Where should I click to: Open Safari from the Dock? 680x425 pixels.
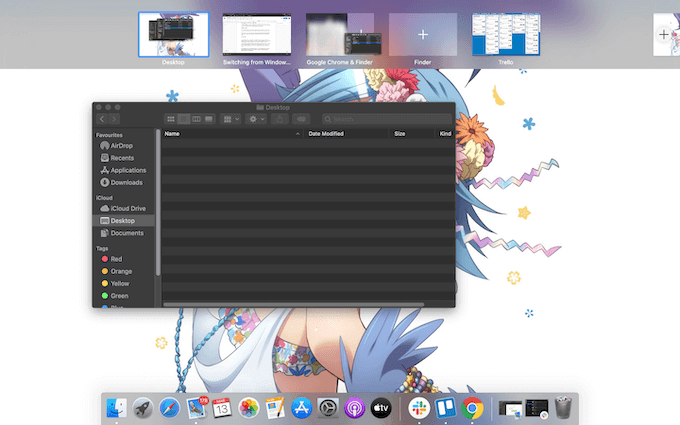tap(170, 408)
